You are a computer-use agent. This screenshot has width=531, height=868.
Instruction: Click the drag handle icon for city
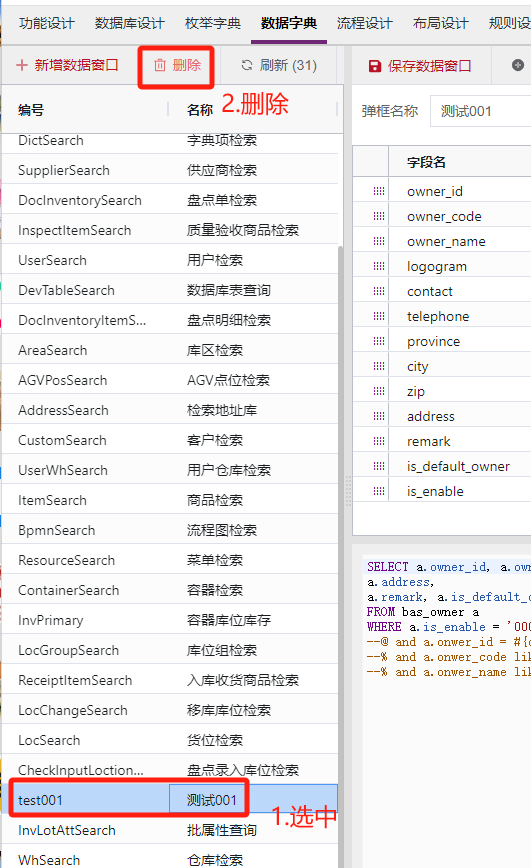click(x=379, y=366)
